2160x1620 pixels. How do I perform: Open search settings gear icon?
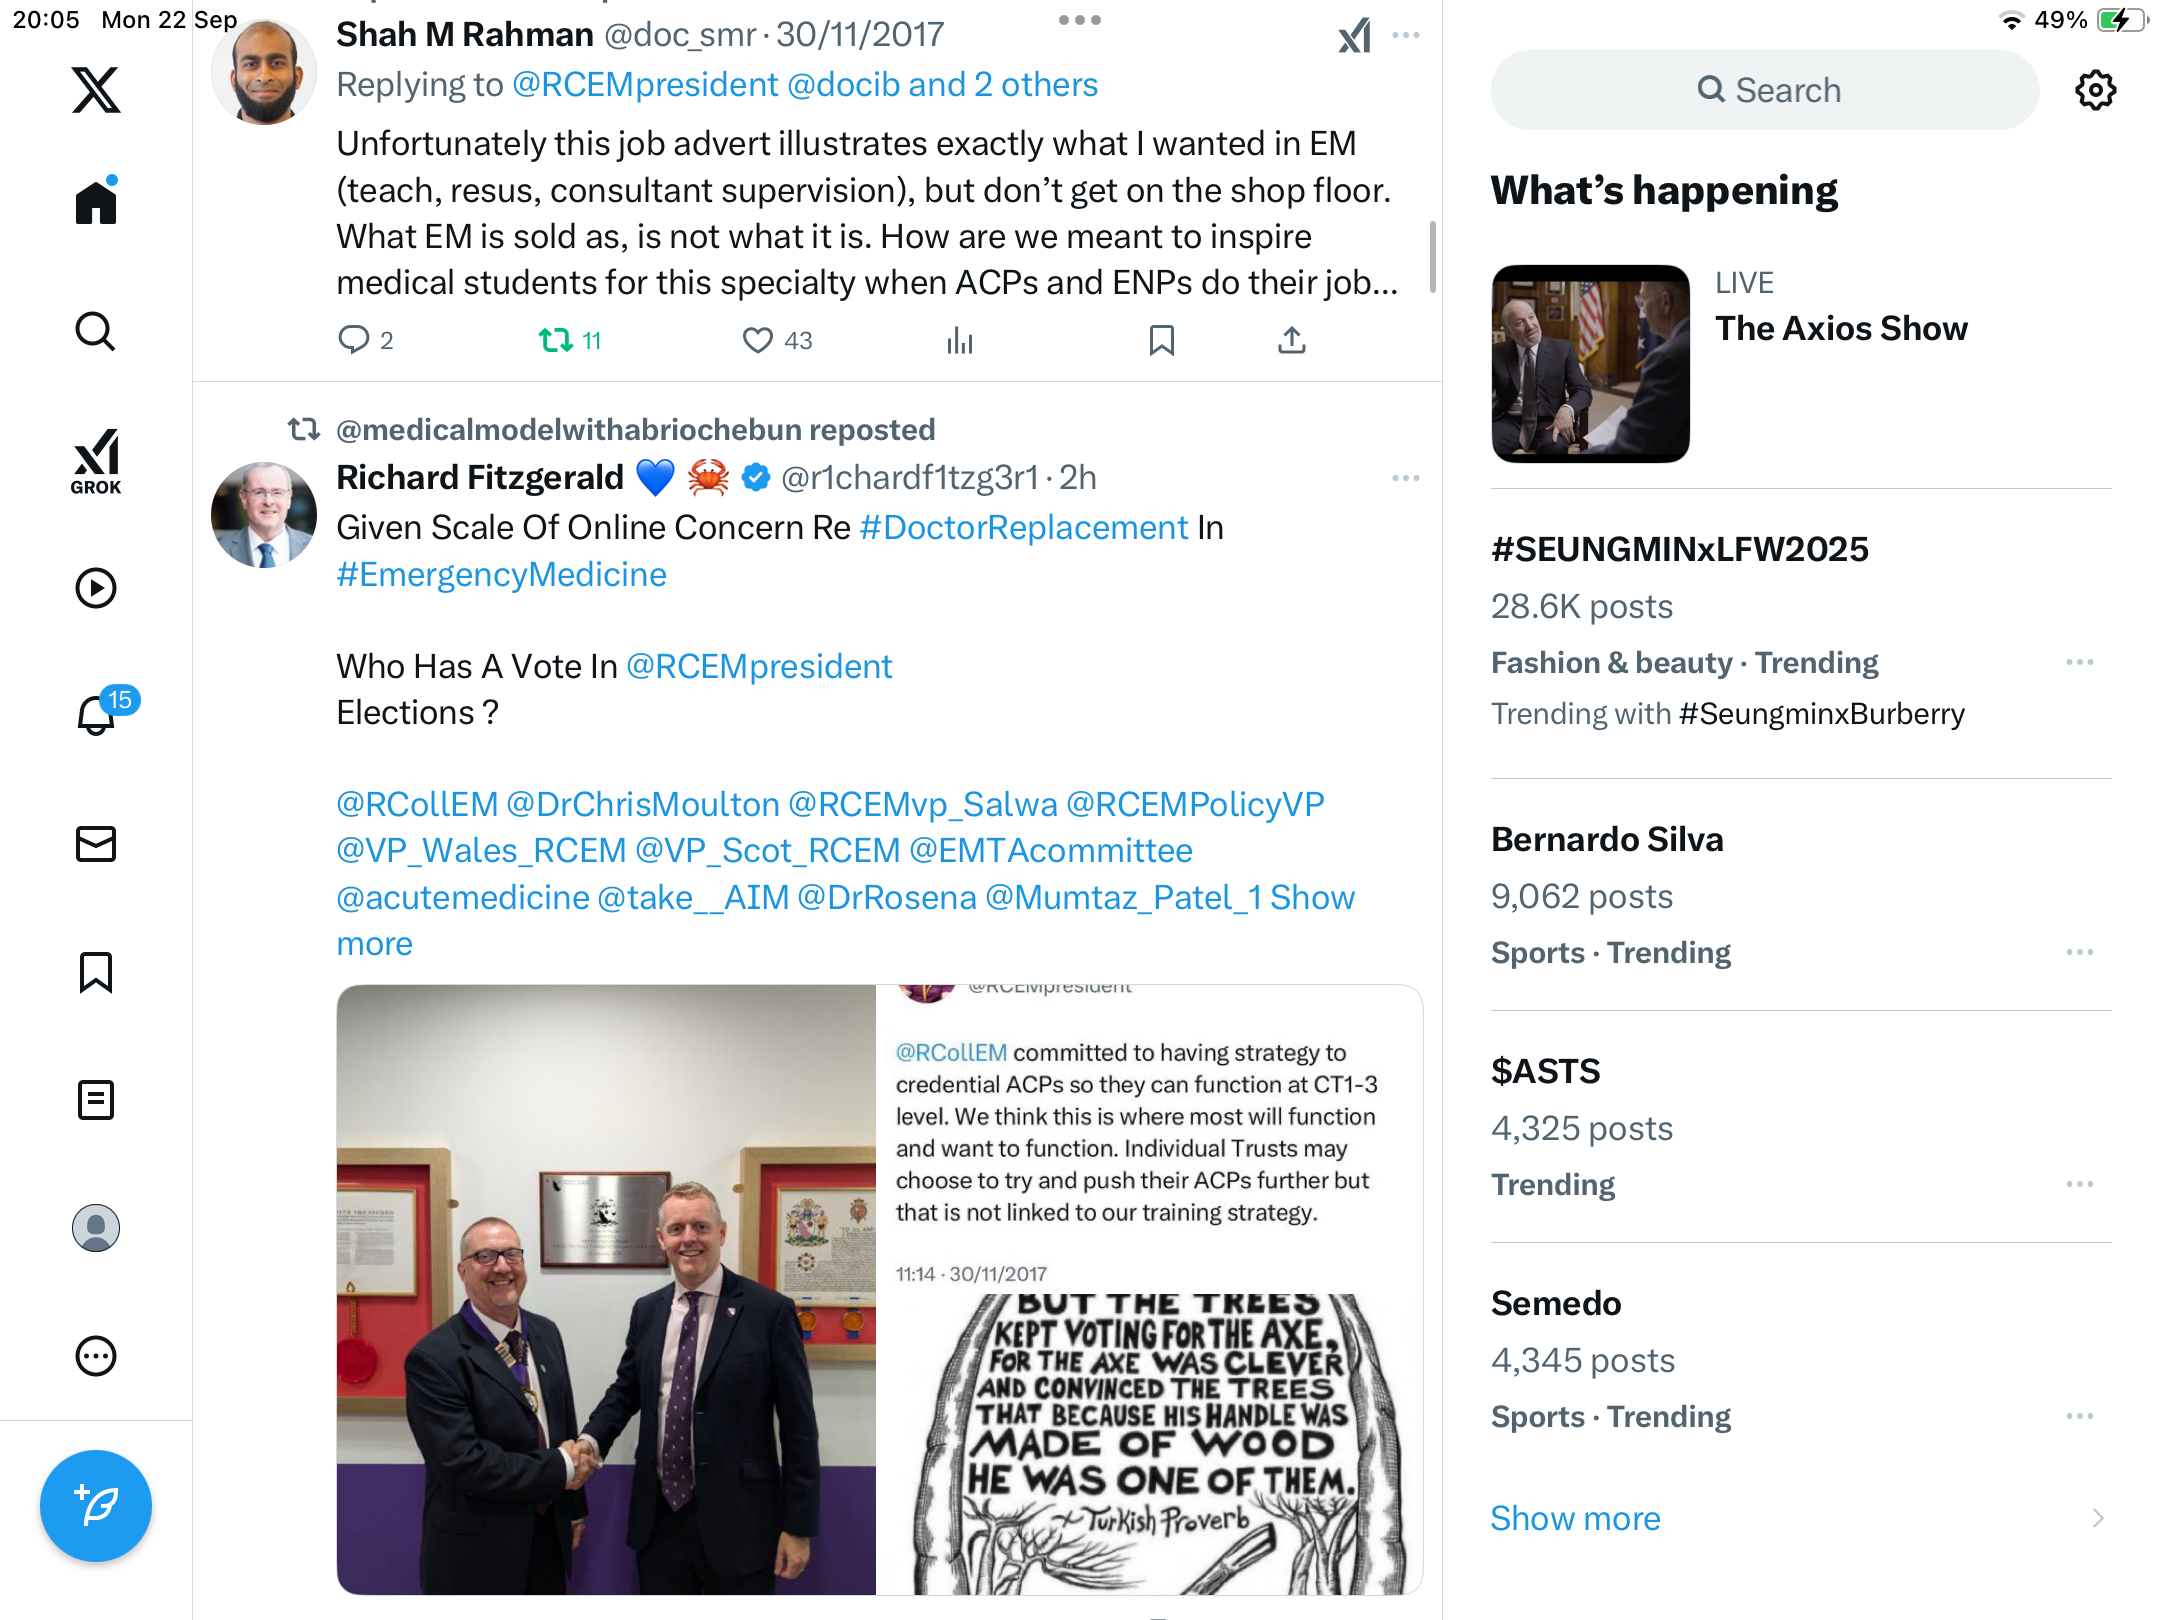coord(2096,90)
